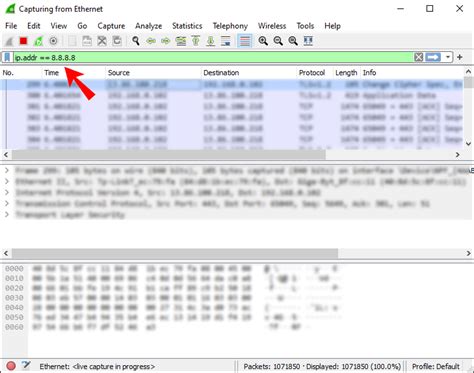
Task: Sort by the Time column header
Action: pos(74,73)
